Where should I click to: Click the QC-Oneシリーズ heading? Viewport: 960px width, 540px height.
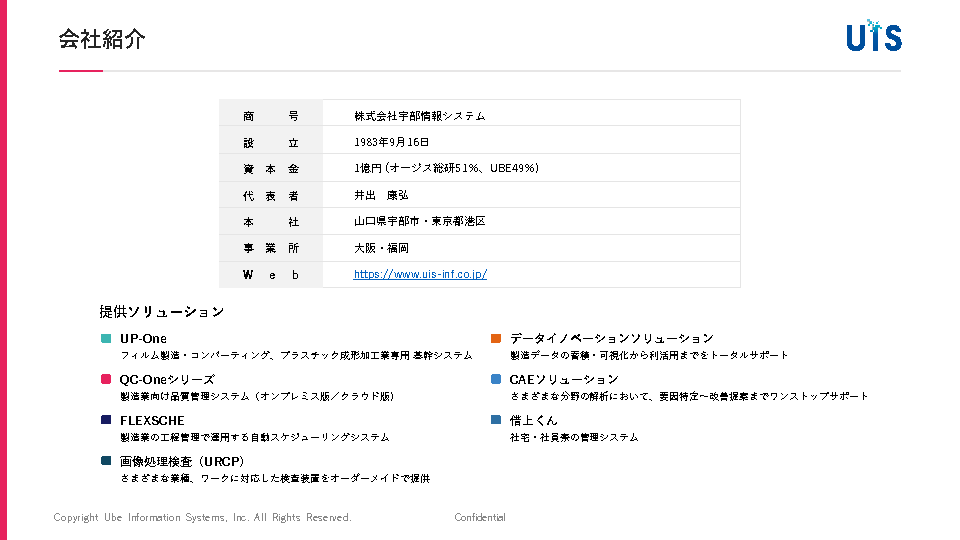tap(167, 379)
